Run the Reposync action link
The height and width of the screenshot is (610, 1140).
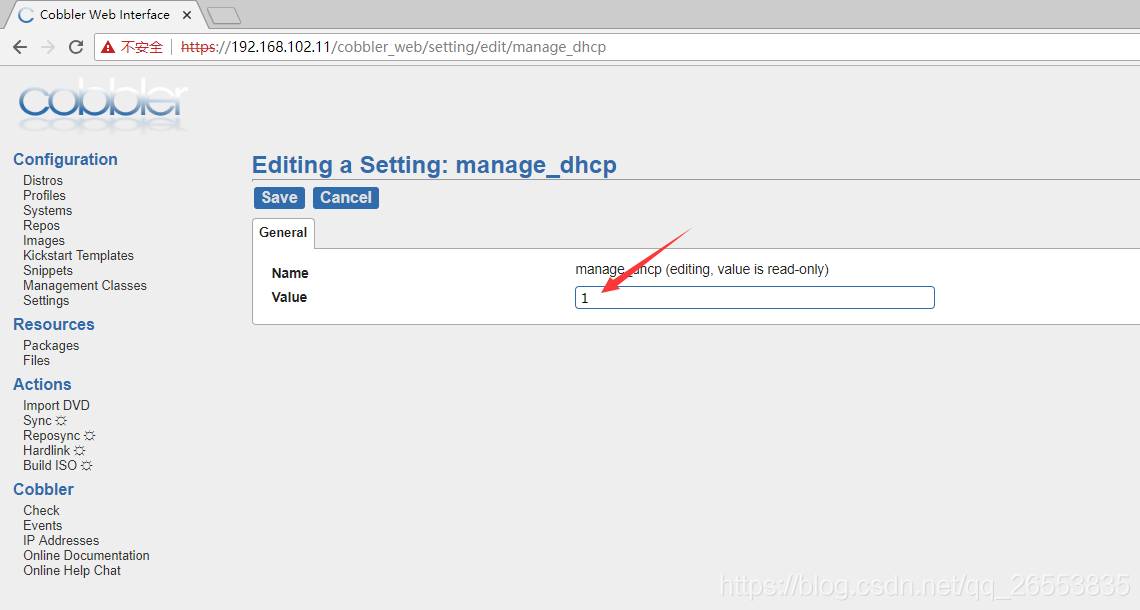[x=52, y=436]
